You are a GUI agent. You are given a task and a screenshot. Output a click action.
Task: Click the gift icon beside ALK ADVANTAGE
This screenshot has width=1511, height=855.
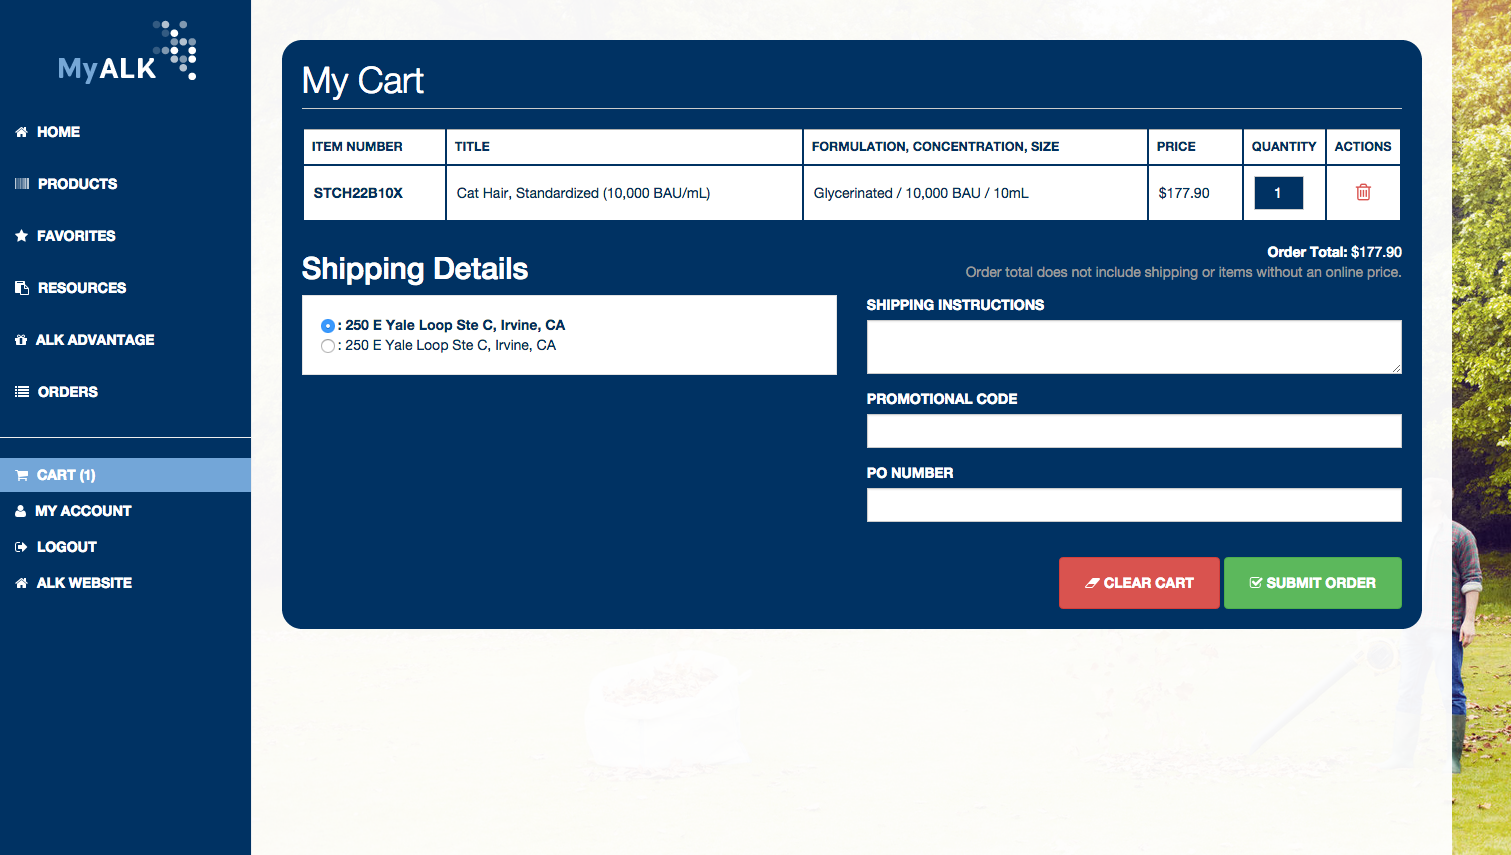pos(21,340)
